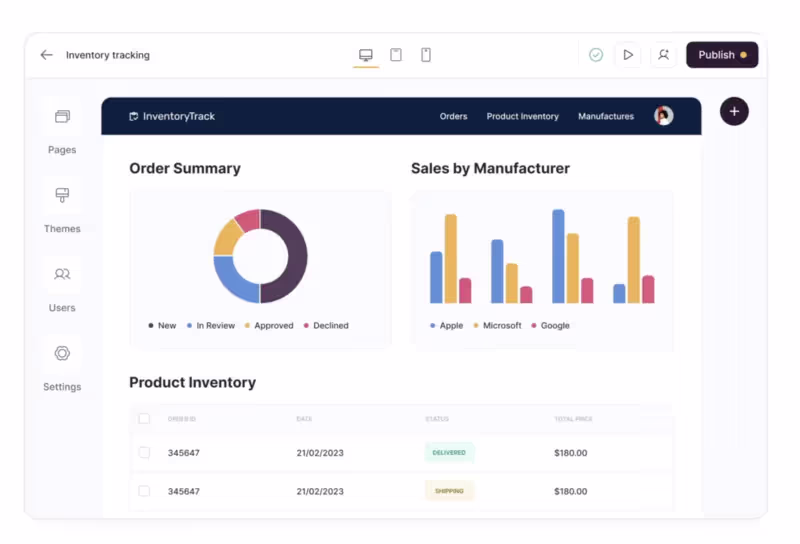Viewport: 800px width, 544px height.
Task: Go to Product Inventory nav item
Action: (522, 116)
